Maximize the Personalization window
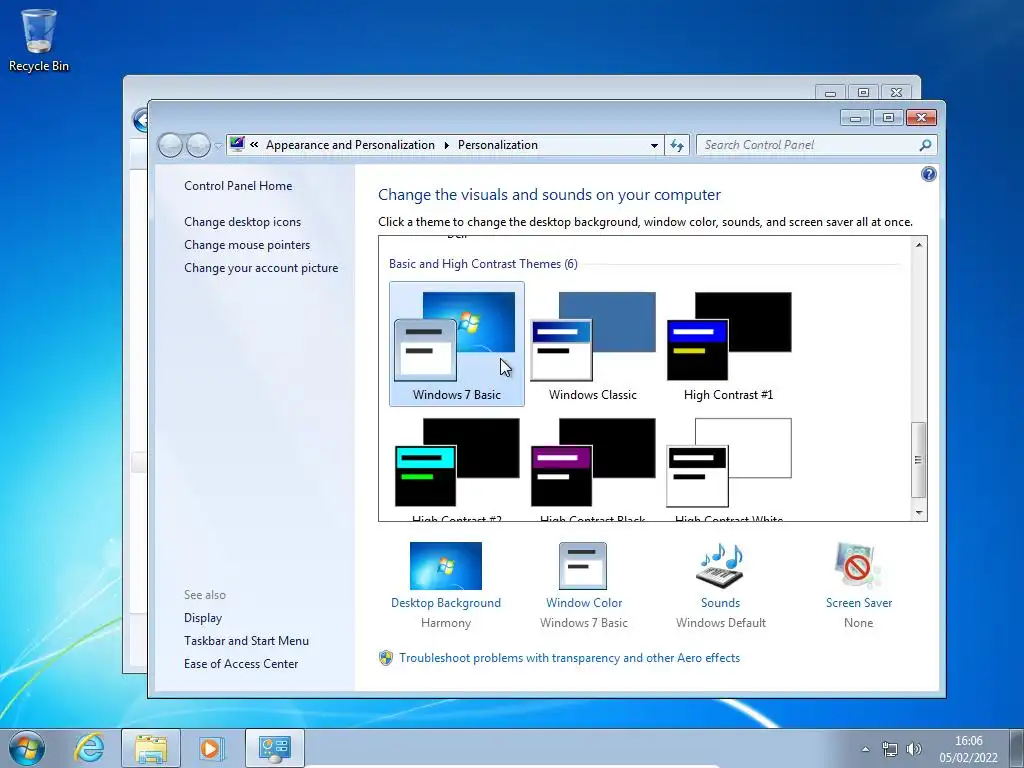 (x=888, y=118)
